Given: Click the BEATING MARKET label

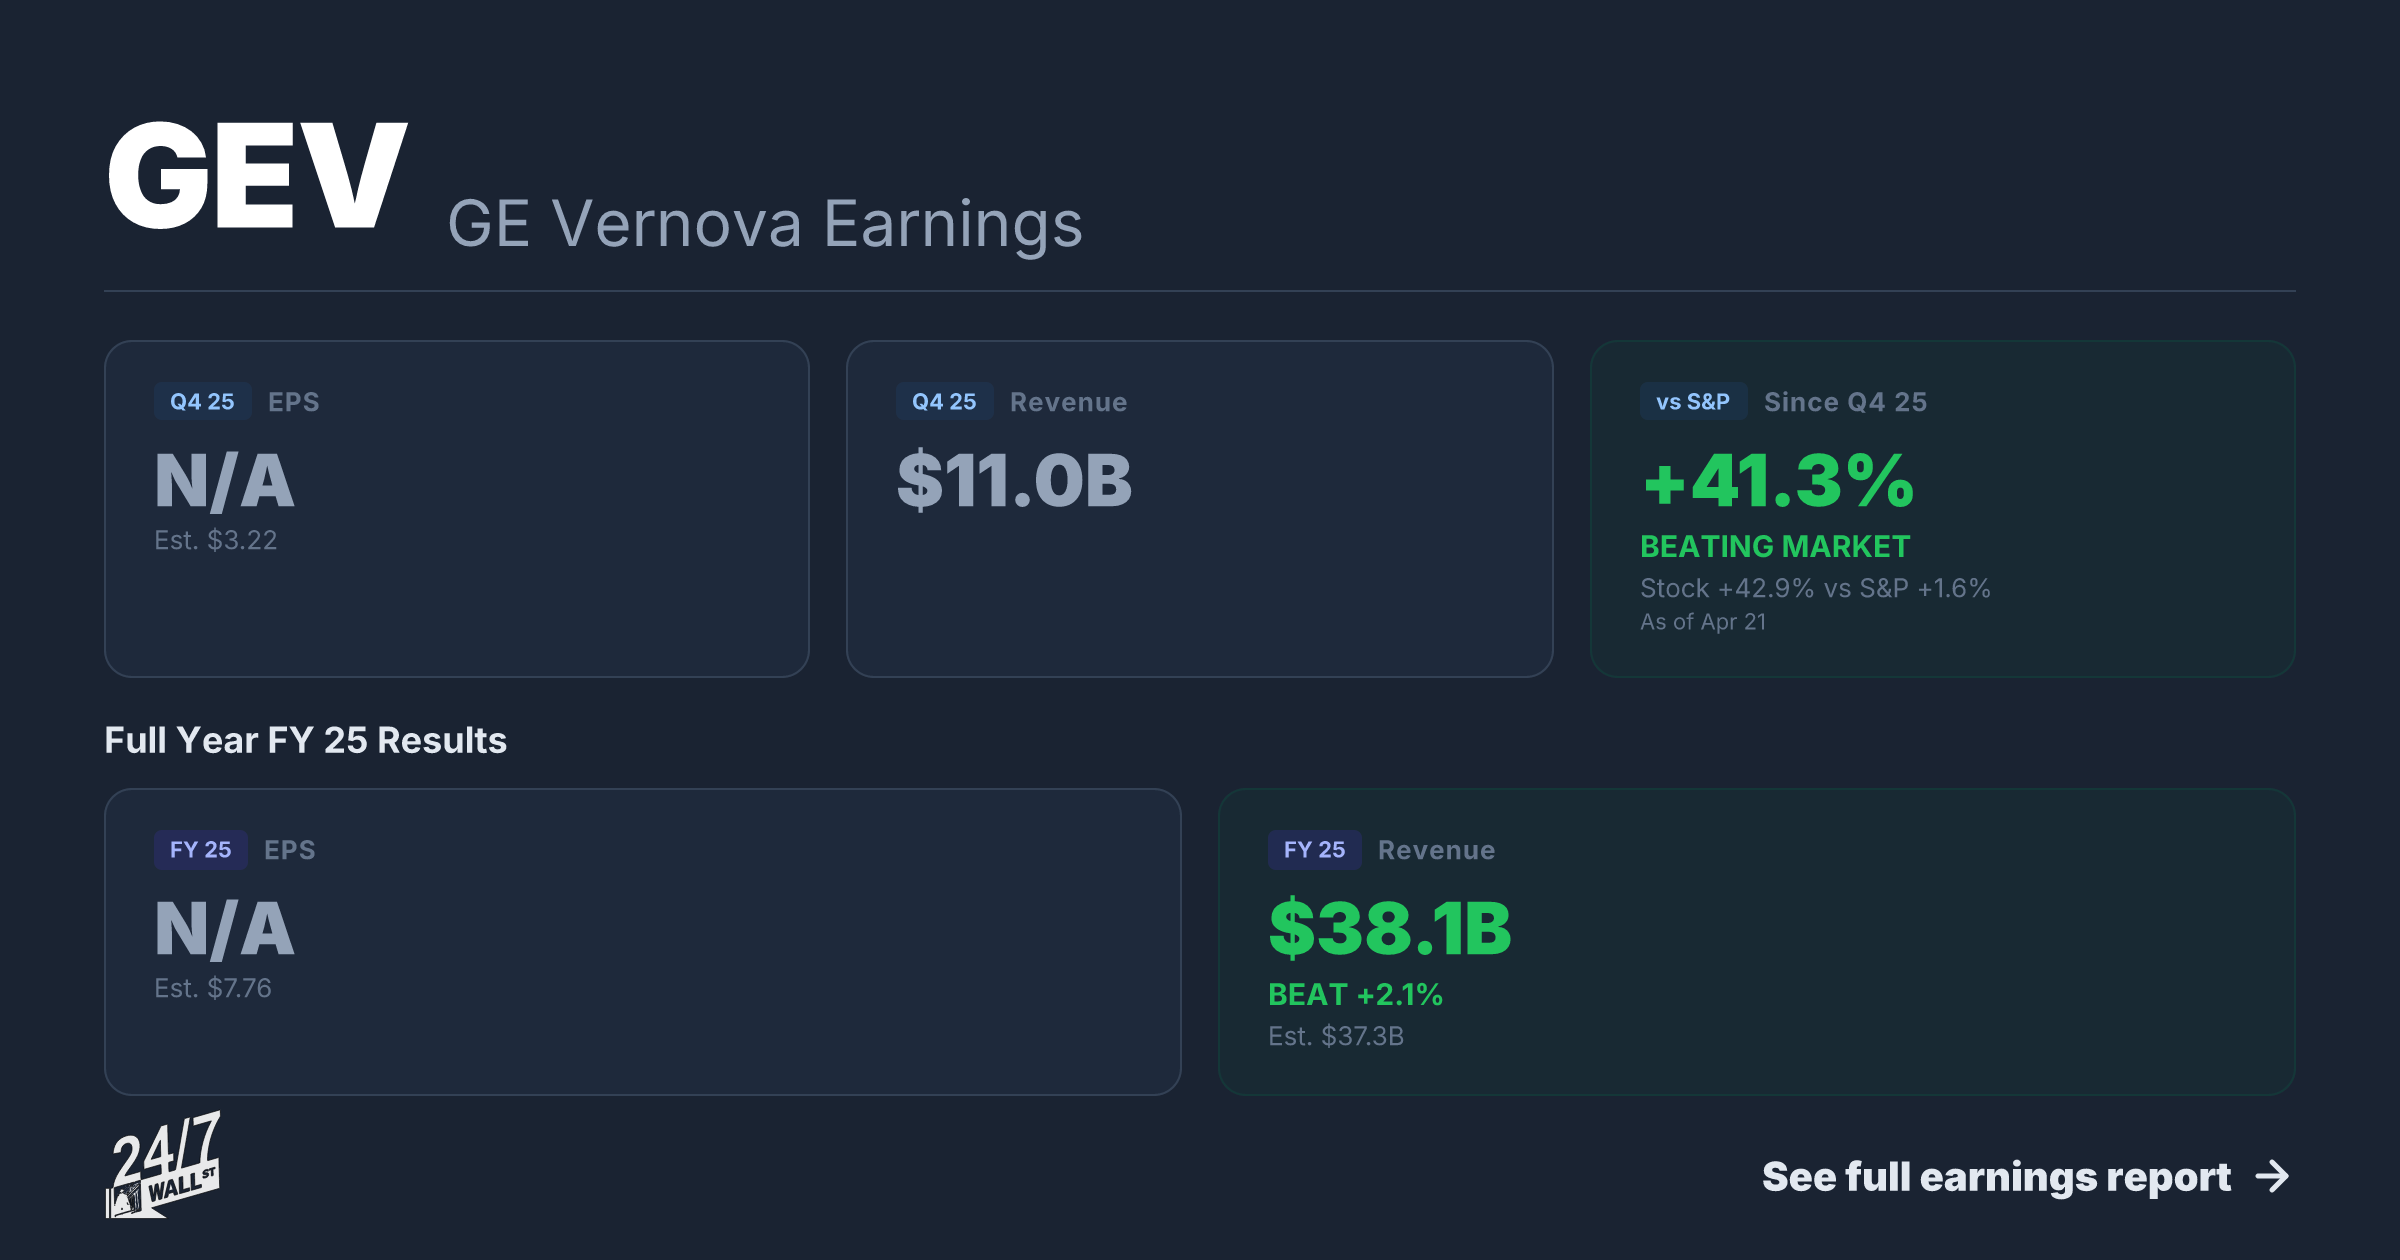Looking at the screenshot, I should pyautogui.click(x=1775, y=546).
